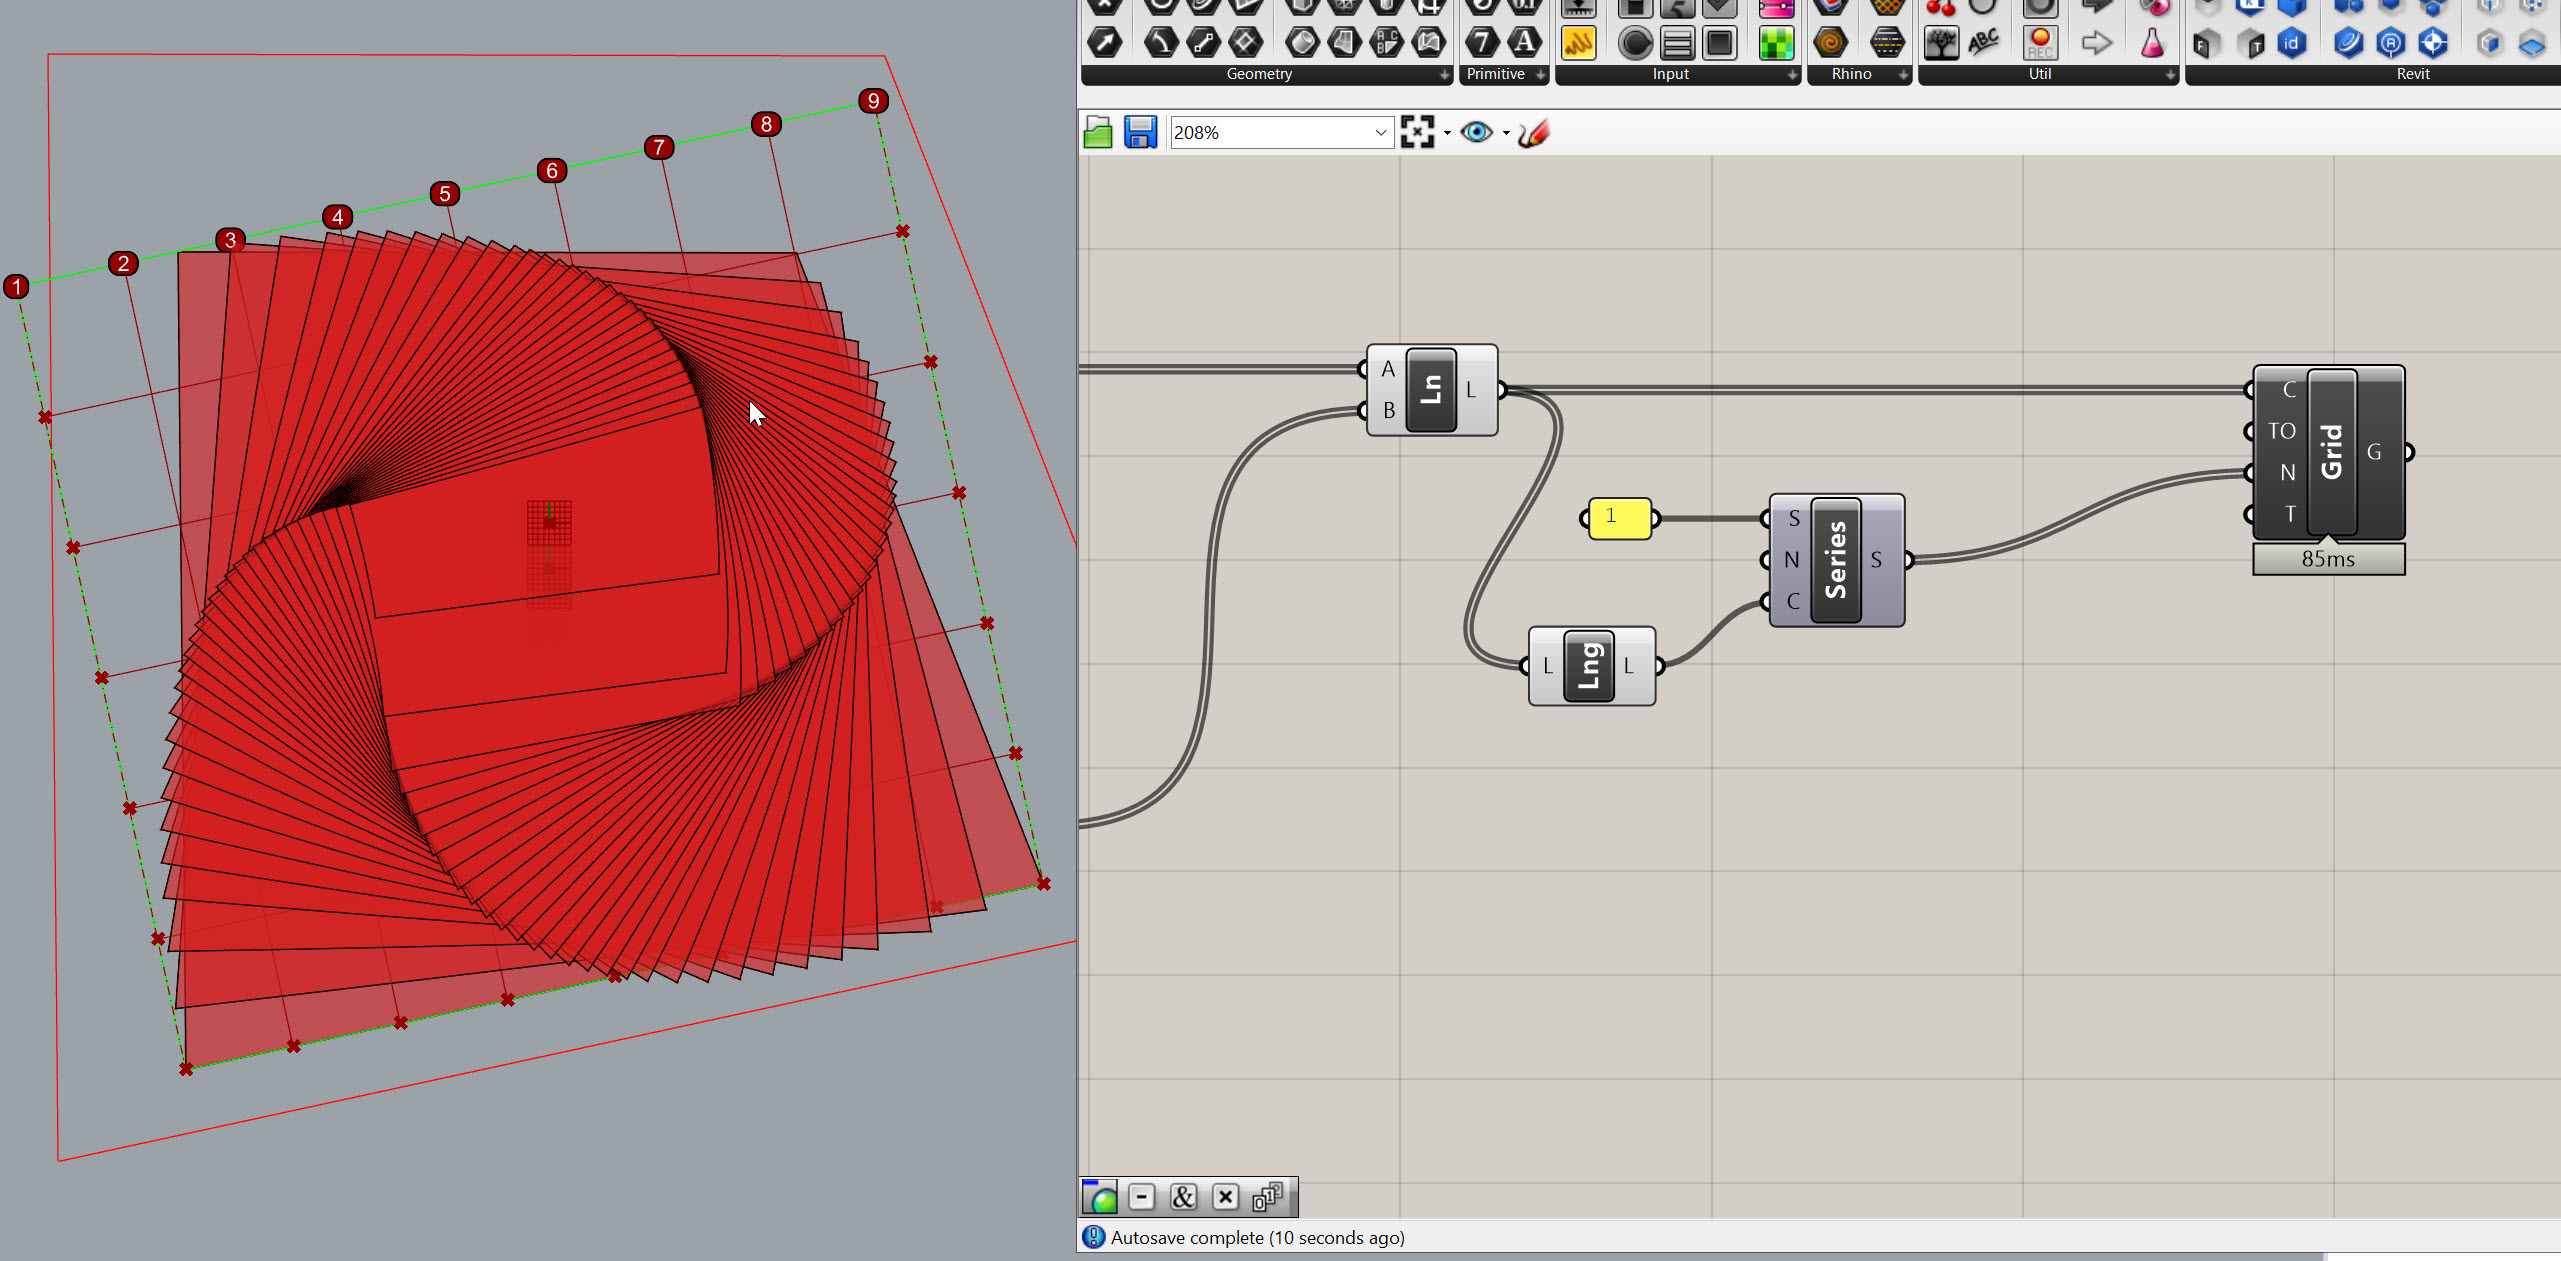Screen dimensions: 2561x1261
Task: Open dropdown arrow next to eye icon
Action: (x=1506, y=133)
